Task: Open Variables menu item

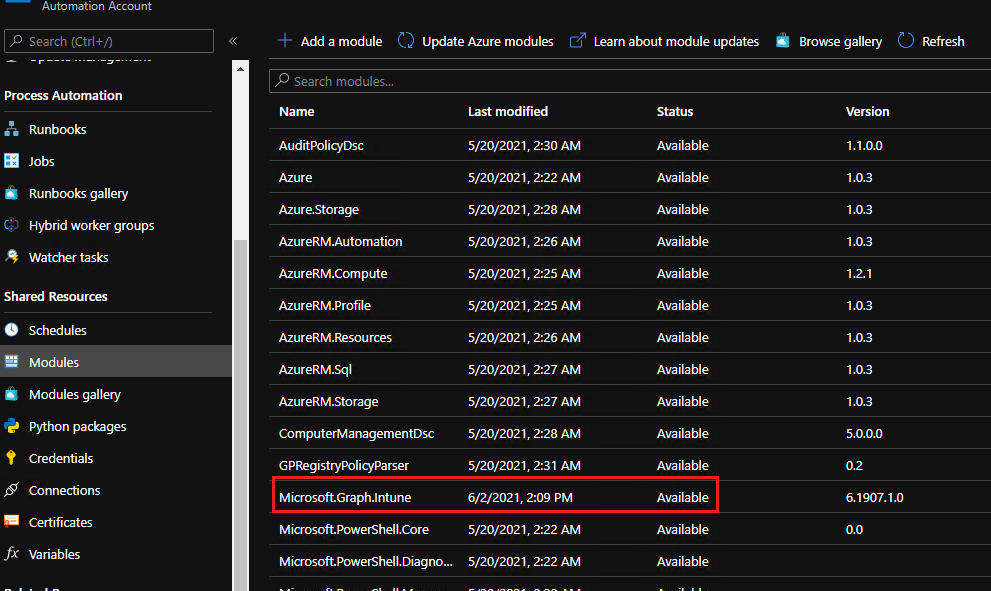Action: (x=54, y=554)
